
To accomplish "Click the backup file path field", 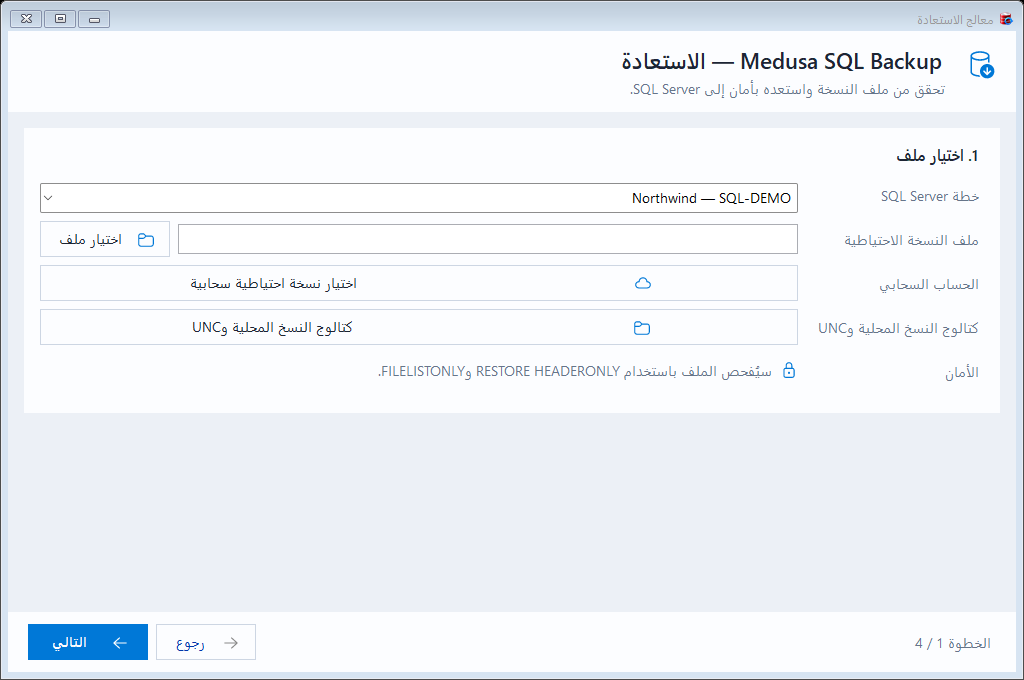I will [488, 239].
